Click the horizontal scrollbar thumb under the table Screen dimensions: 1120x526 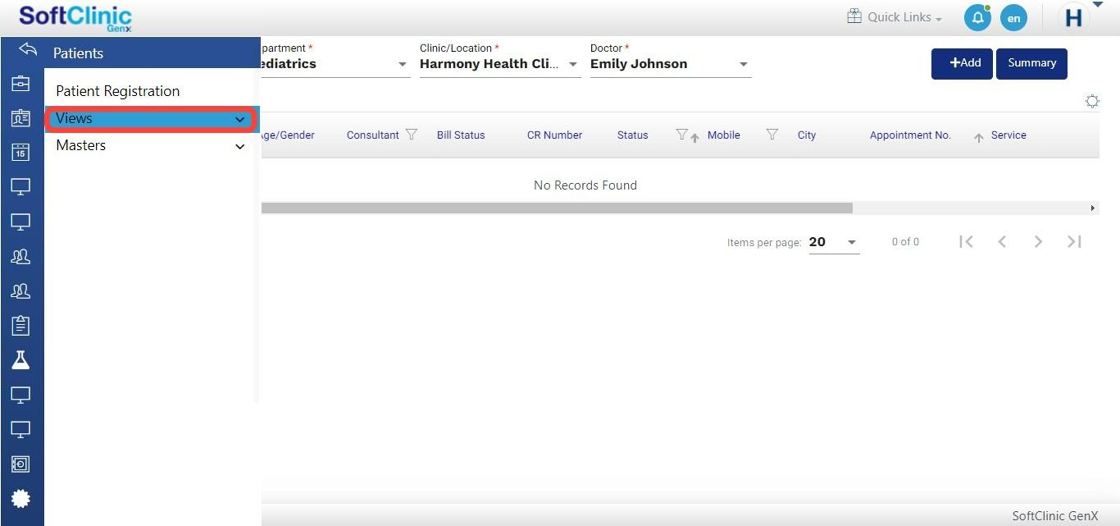point(557,208)
